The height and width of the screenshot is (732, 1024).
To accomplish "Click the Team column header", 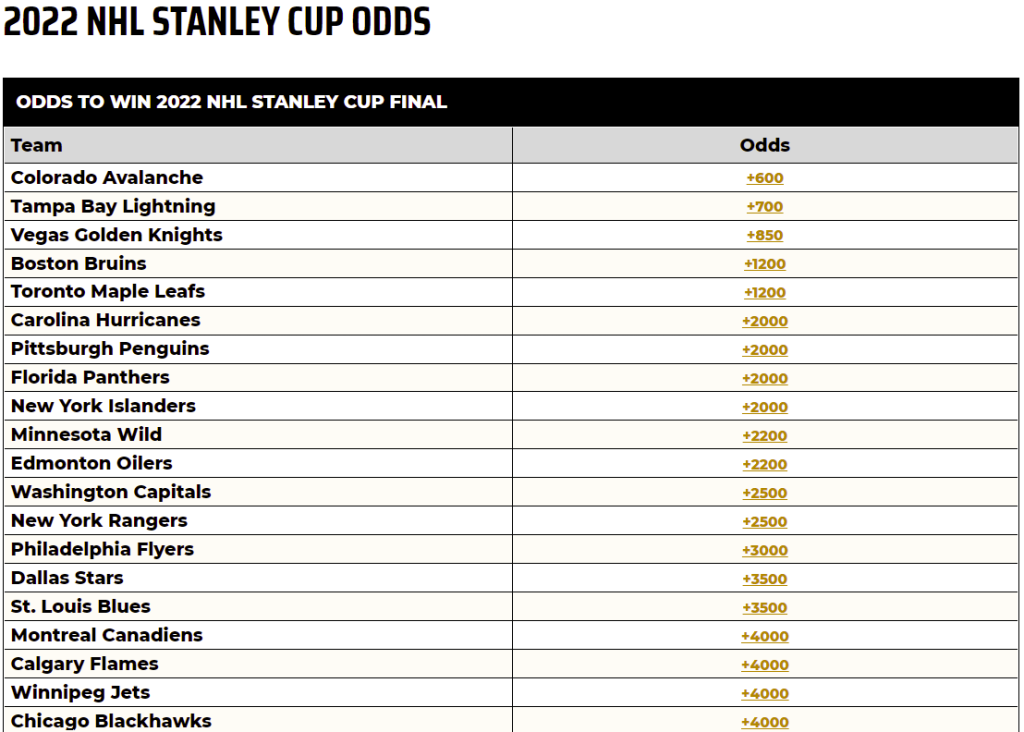I will coord(37,146).
